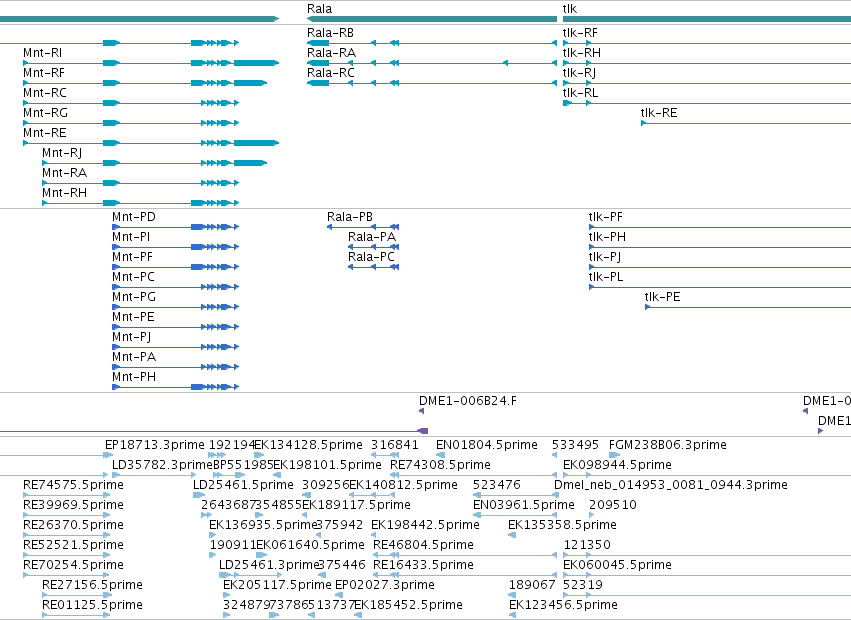Click the LD25461.5prime label
The image size is (851, 620).
click(x=243, y=486)
